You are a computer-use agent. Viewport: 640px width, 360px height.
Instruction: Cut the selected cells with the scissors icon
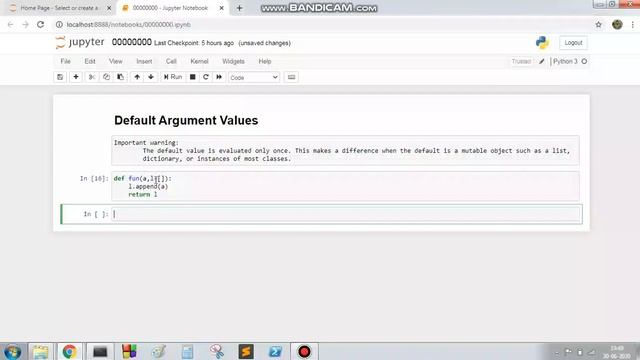point(92,77)
